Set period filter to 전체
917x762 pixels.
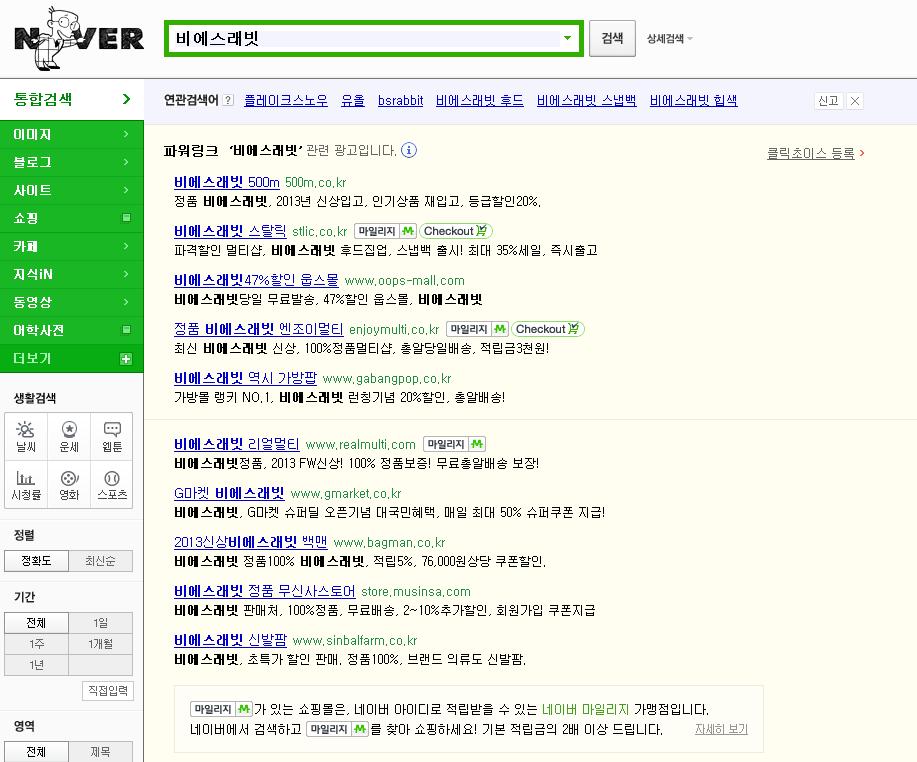[x=36, y=623]
